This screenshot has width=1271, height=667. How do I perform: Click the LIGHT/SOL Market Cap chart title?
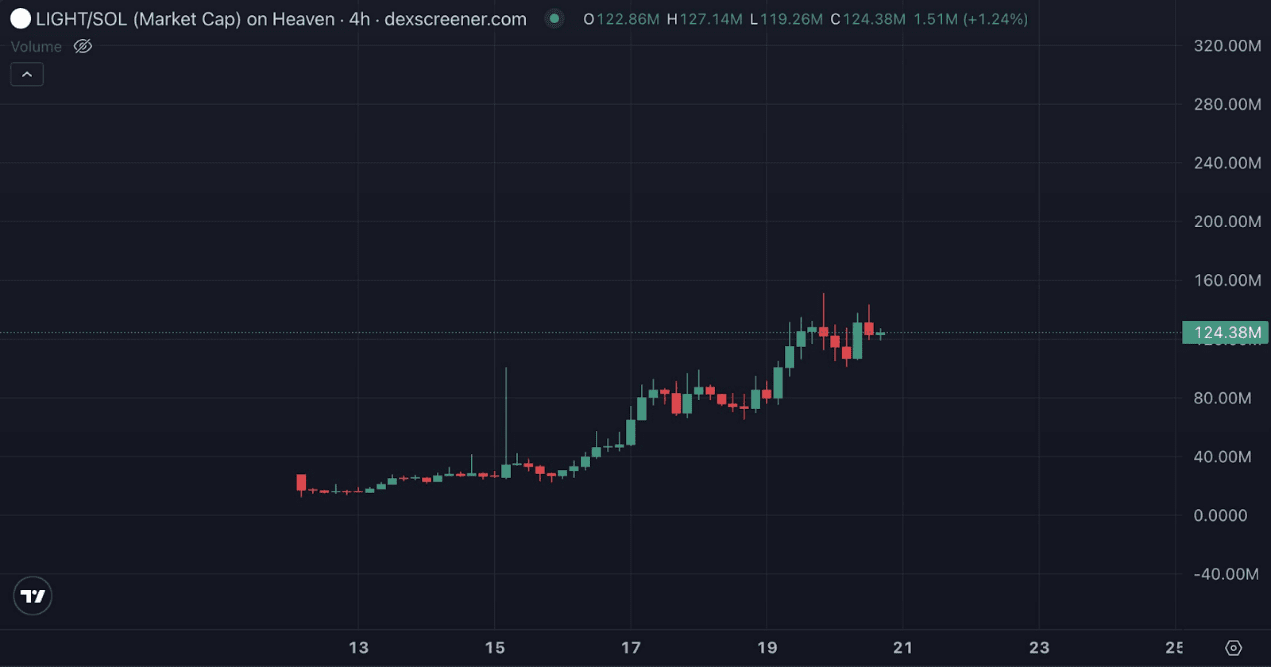pos(281,19)
